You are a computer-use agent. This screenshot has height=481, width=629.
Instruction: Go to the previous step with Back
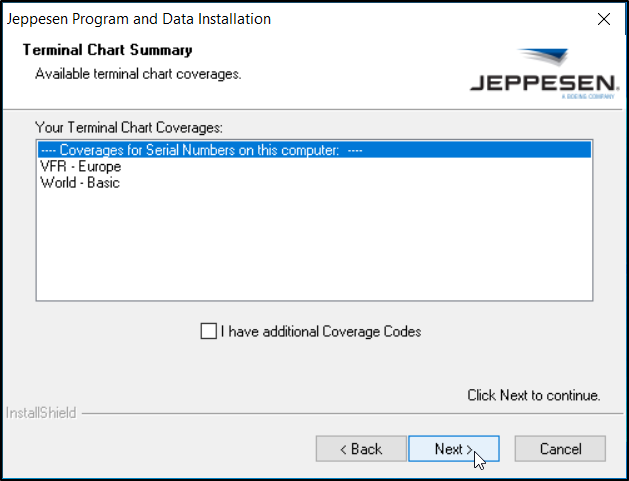(x=360, y=449)
